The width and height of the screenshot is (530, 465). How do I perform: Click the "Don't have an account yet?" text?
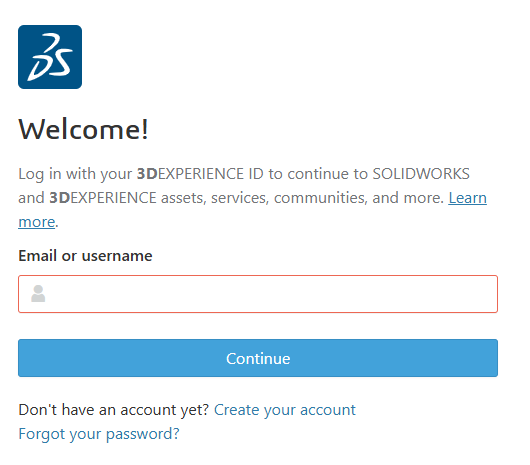pos(114,410)
